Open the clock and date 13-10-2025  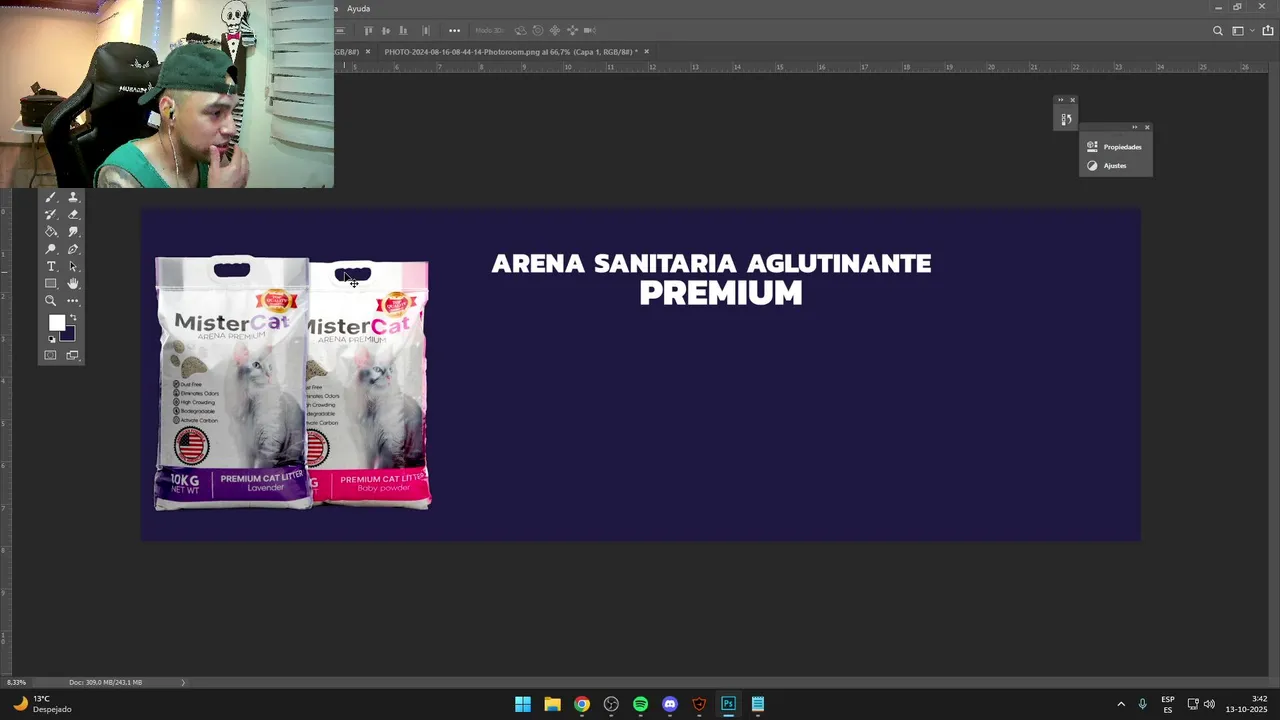coord(1247,704)
